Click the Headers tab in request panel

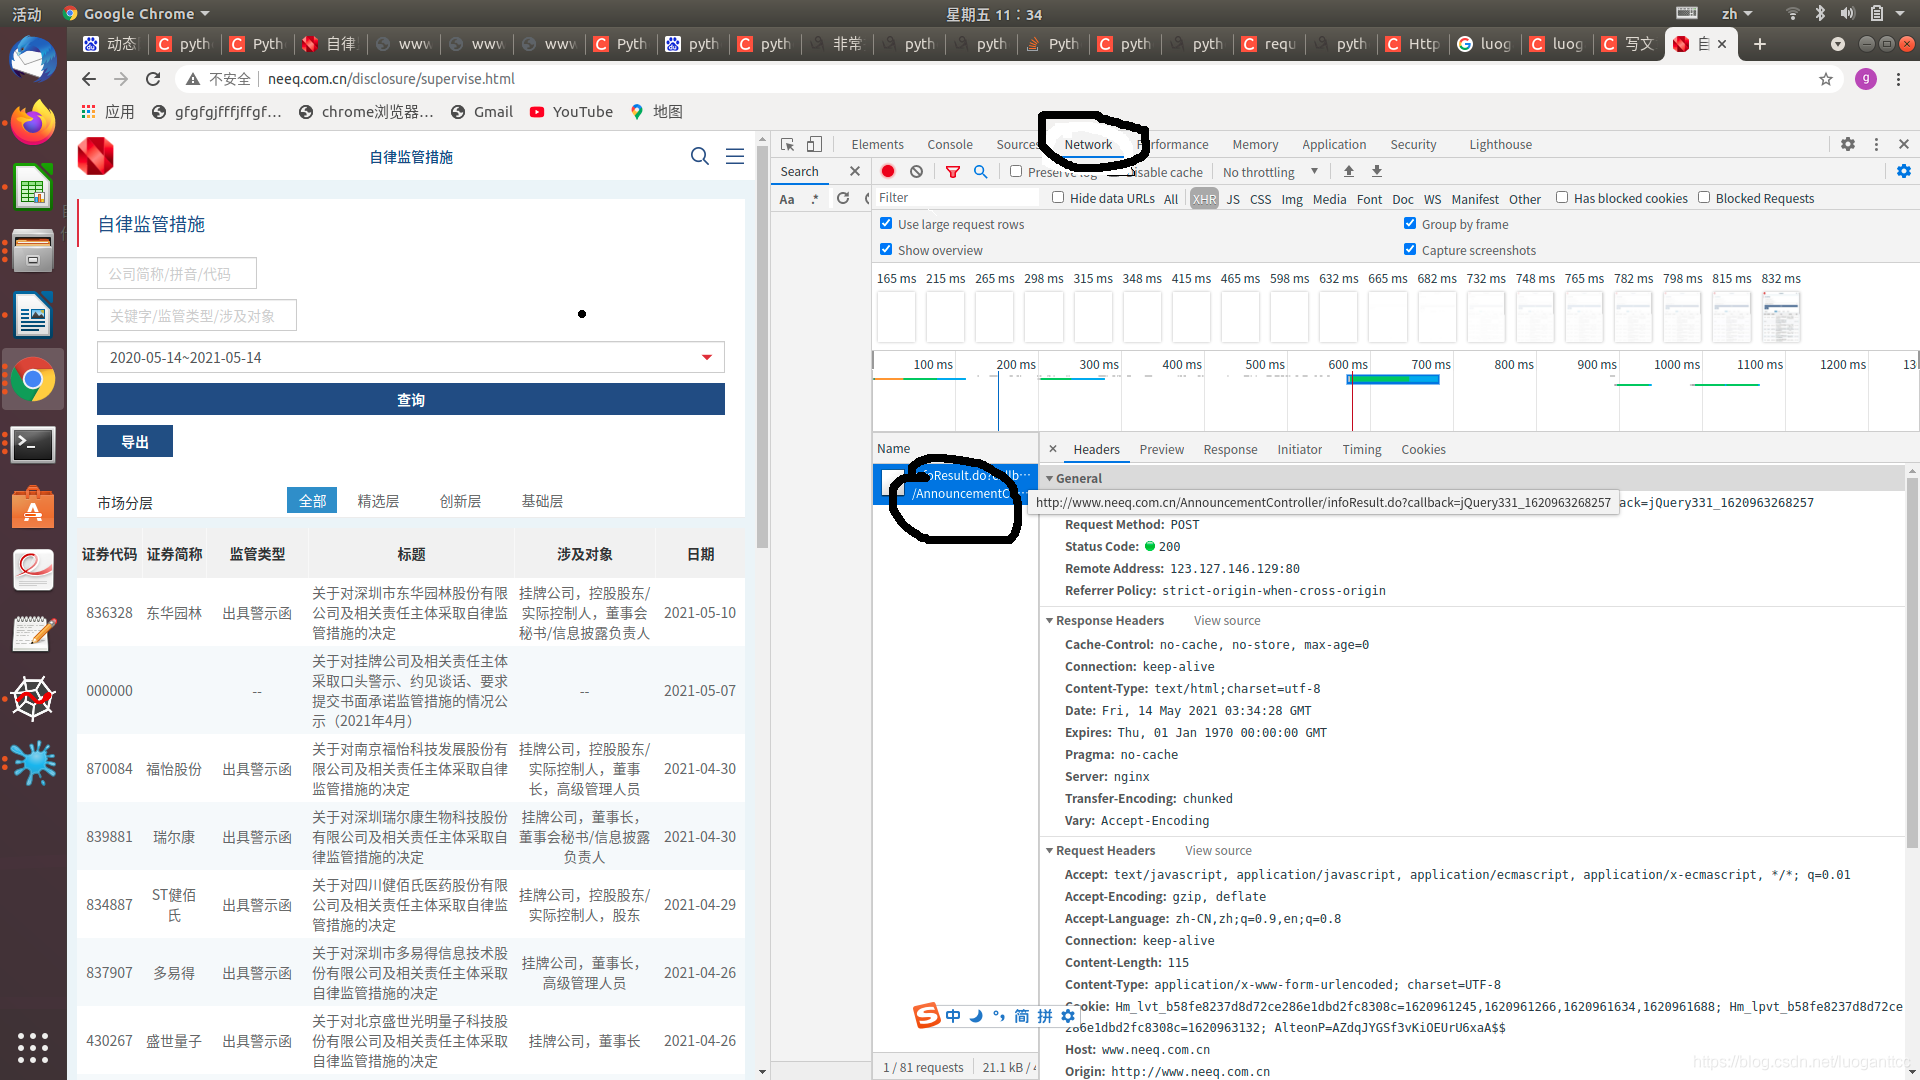click(1097, 448)
